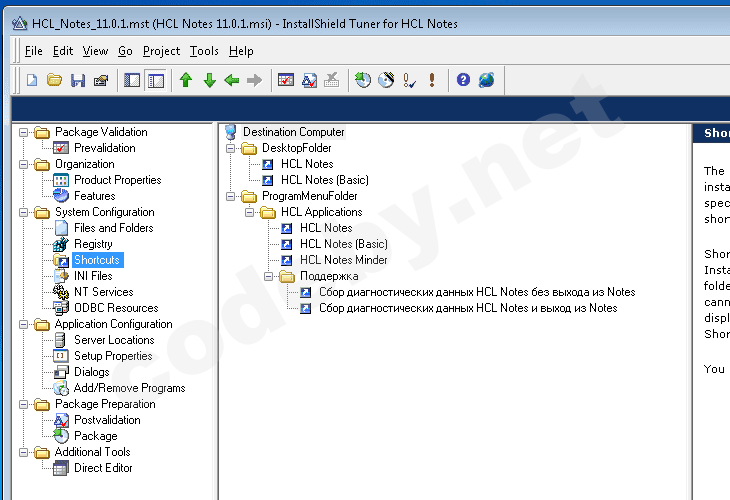Click the Save floppy disk icon
The width and height of the screenshot is (730, 500).
78,80
